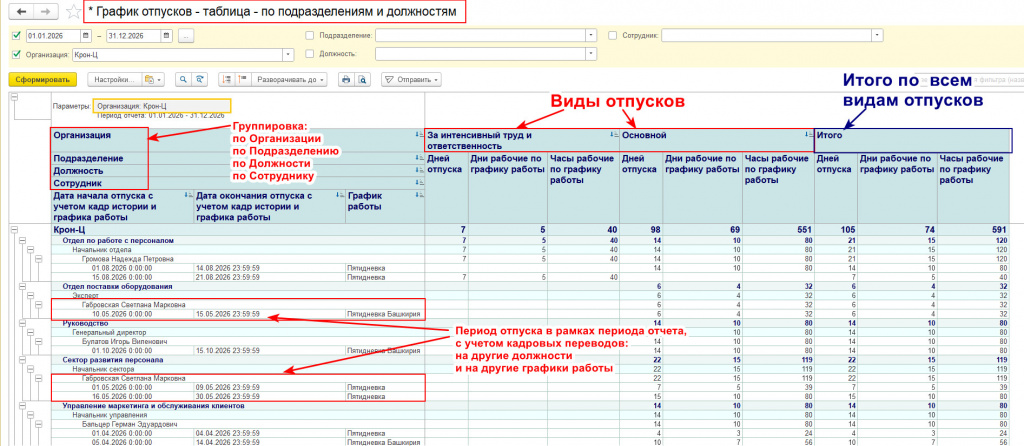Open the period selection ellipsis button
This screenshot has width=1024, height=446.
186,35
